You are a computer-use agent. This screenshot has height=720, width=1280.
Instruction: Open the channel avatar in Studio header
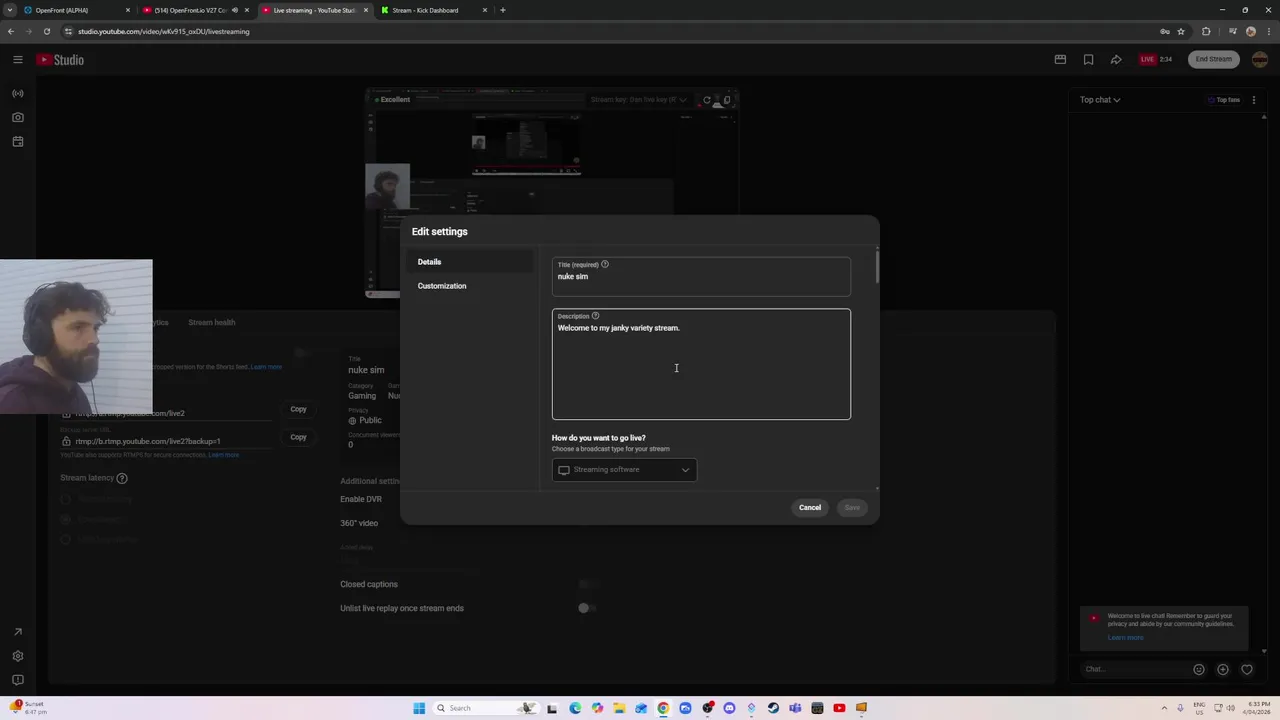(x=1260, y=59)
